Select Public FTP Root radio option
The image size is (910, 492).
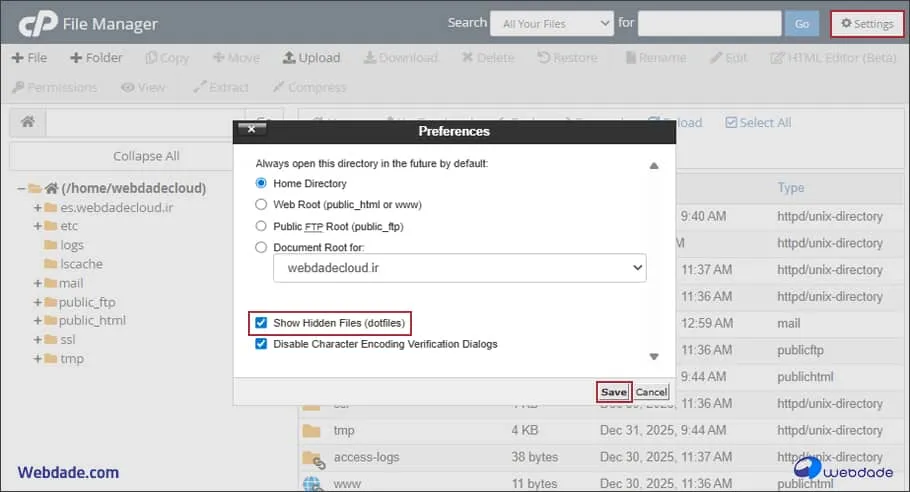coord(261,226)
